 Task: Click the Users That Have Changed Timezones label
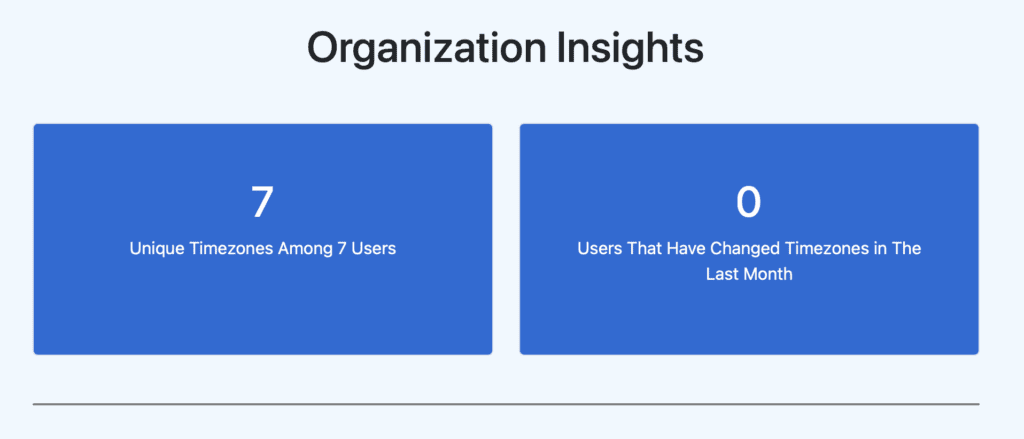[x=749, y=249]
